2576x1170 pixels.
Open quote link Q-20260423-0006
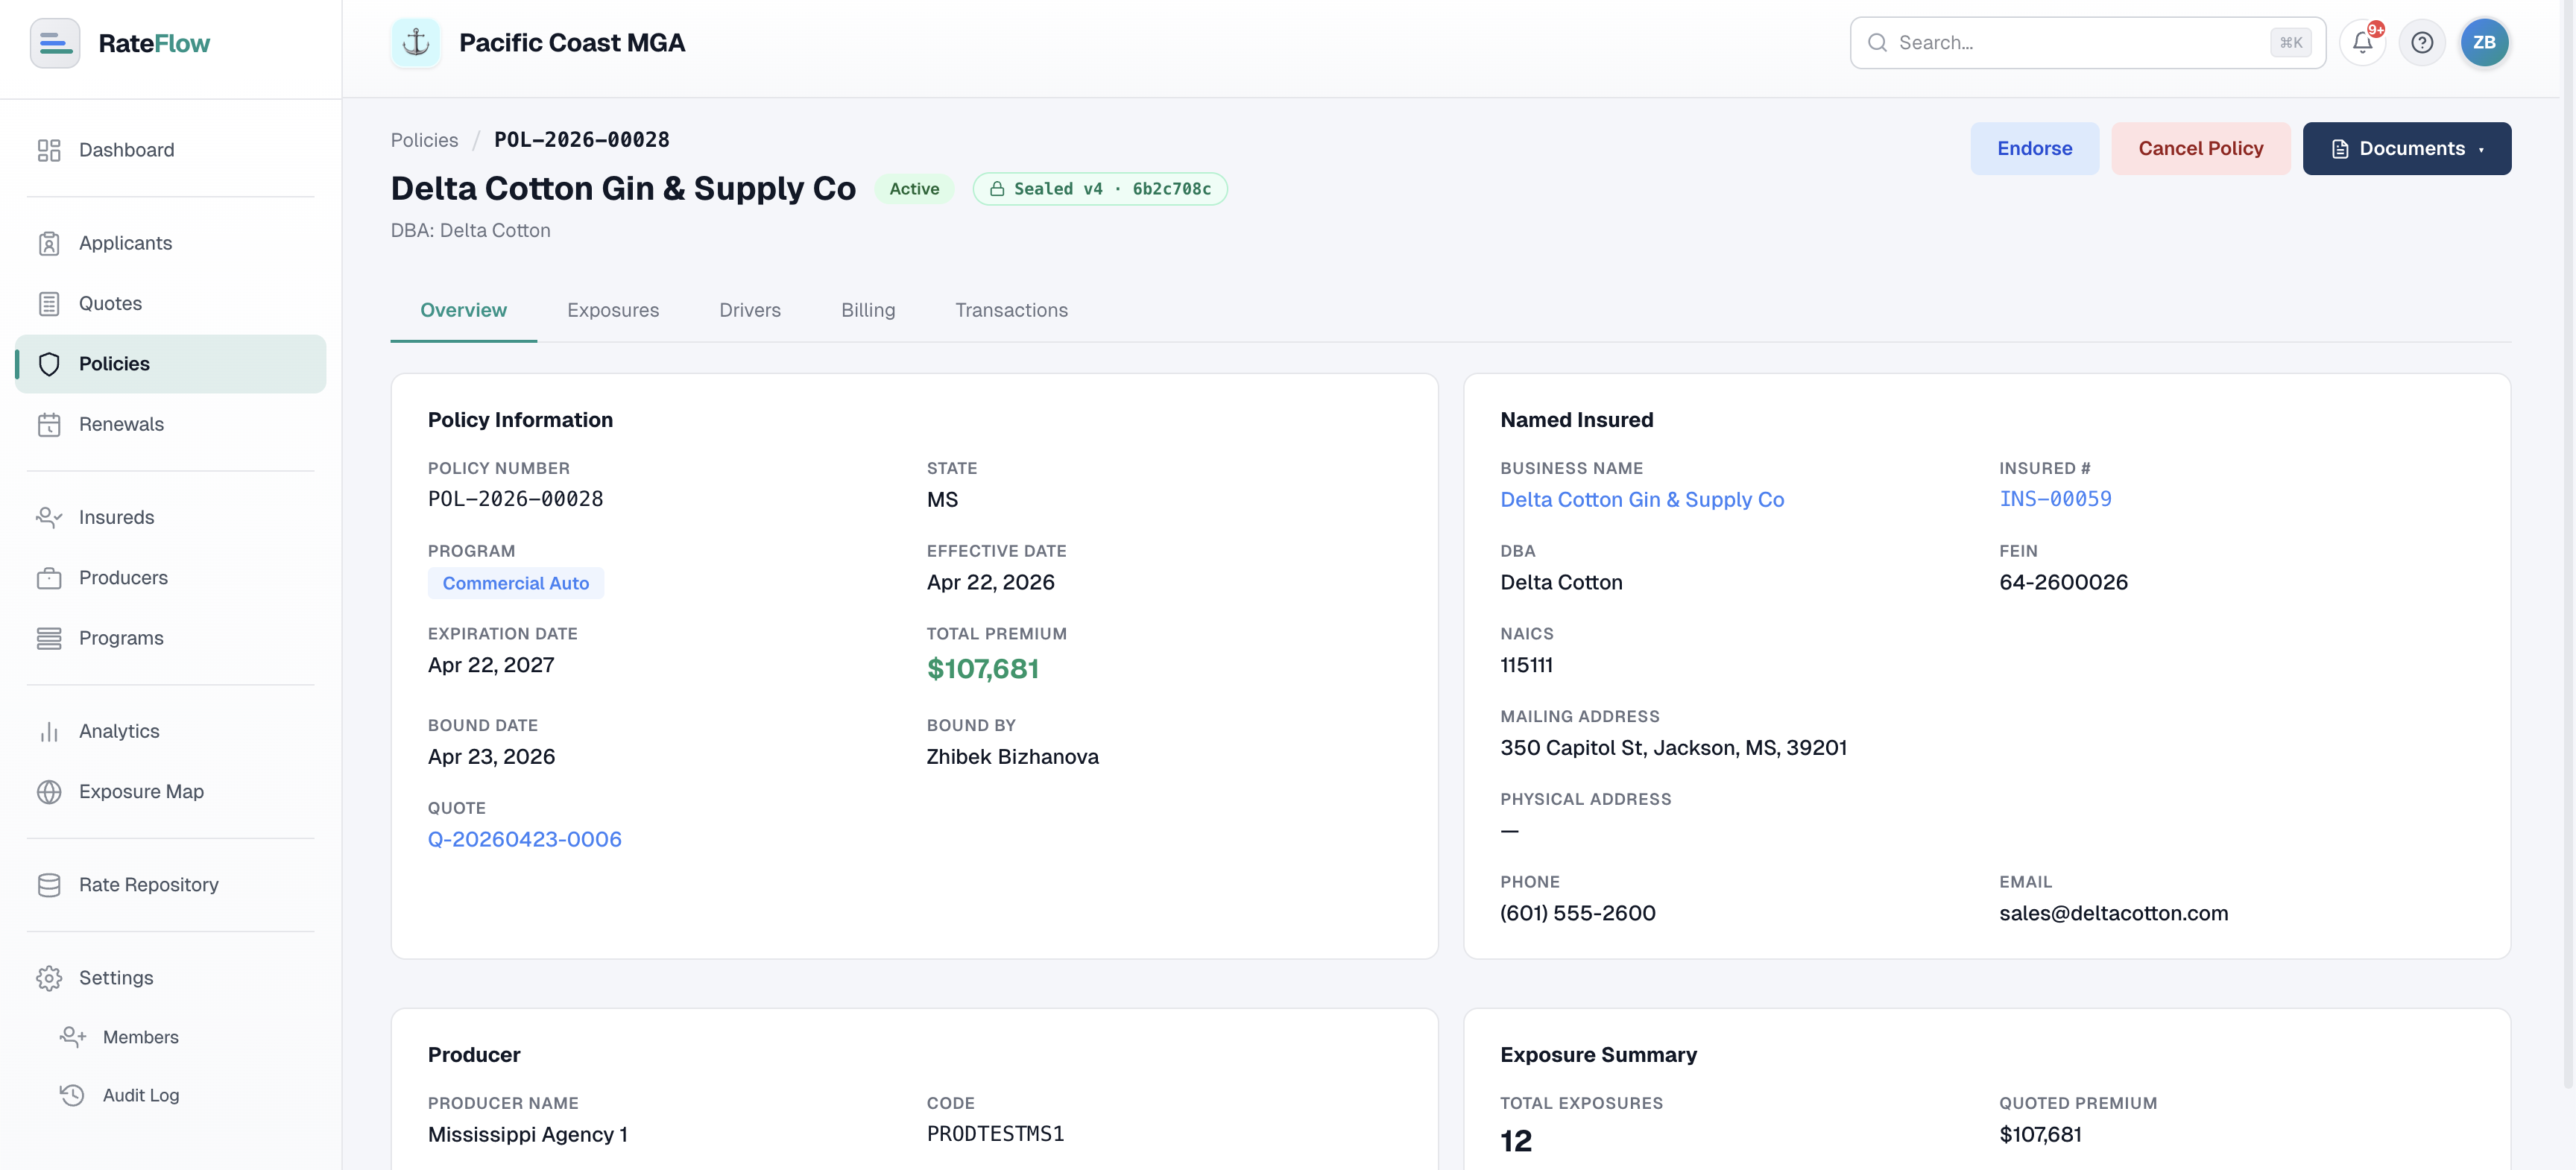525,840
